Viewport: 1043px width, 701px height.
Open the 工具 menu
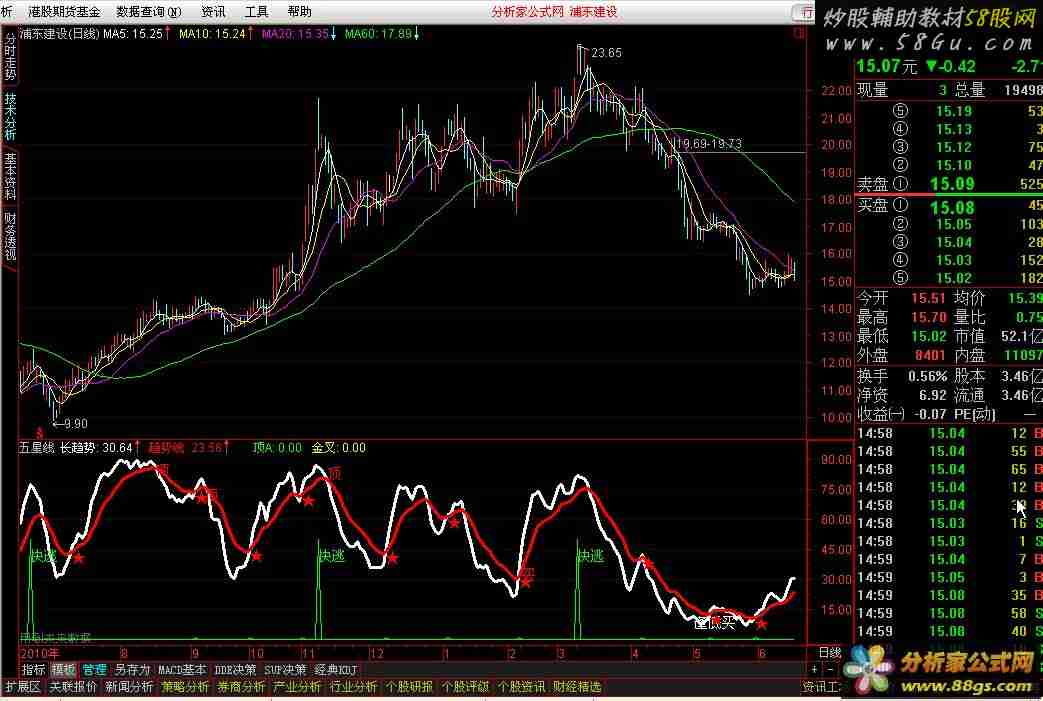point(256,12)
